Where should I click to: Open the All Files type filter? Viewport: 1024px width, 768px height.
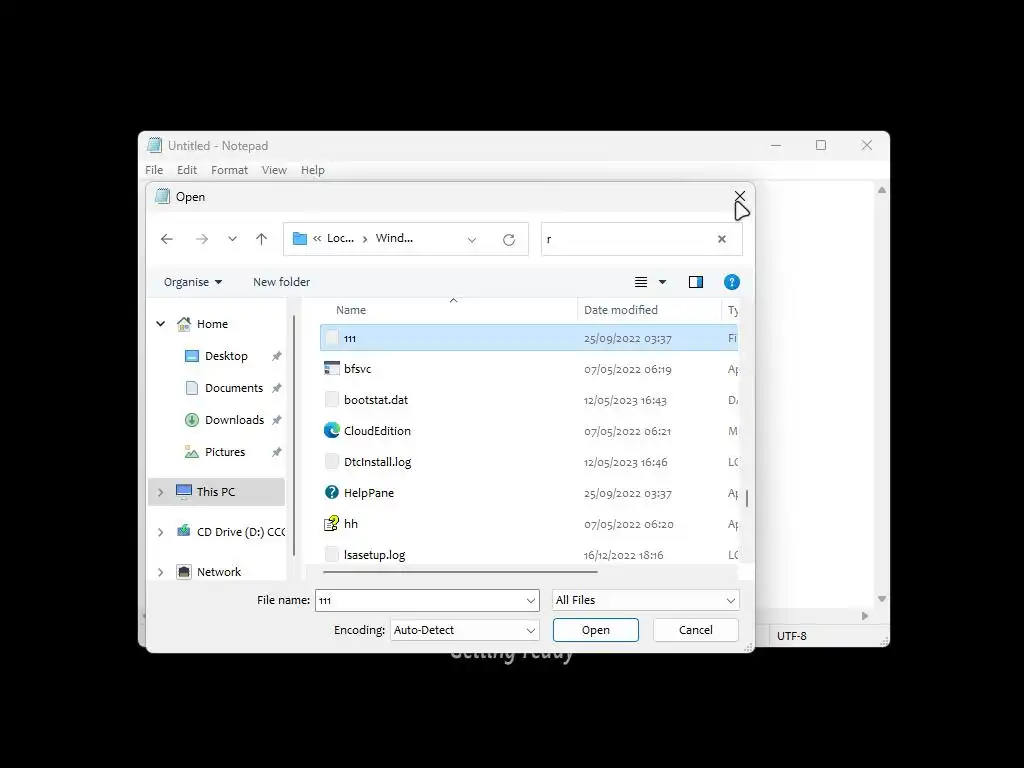tap(645, 600)
